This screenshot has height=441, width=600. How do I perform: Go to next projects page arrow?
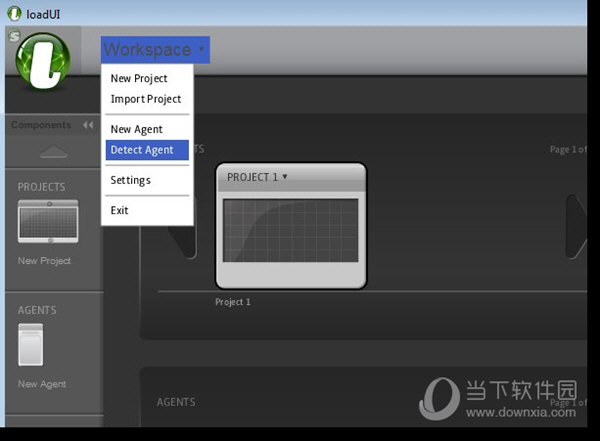click(x=576, y=227)
